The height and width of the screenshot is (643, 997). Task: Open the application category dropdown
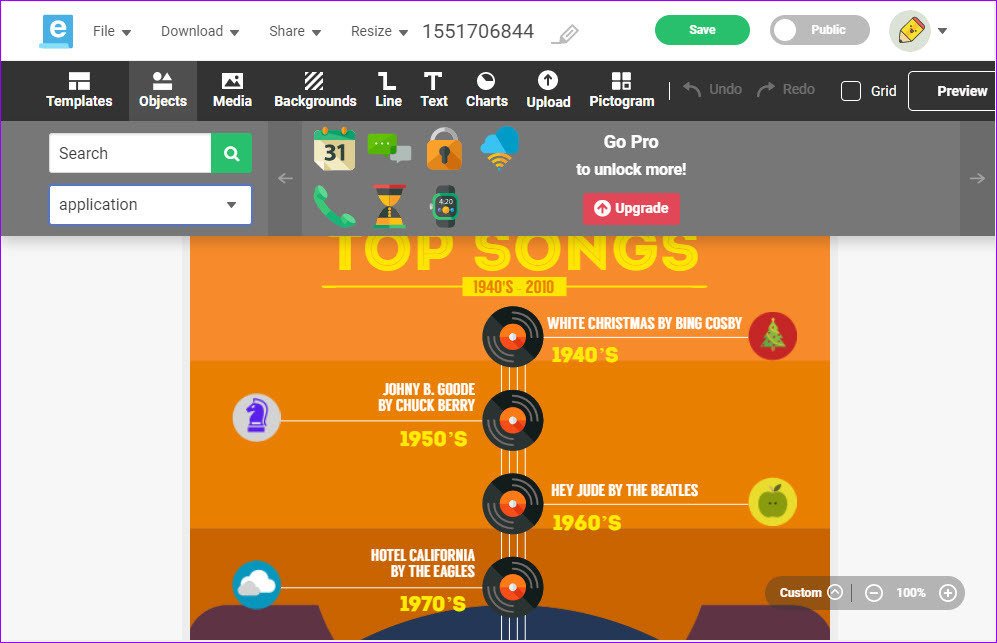150,205
